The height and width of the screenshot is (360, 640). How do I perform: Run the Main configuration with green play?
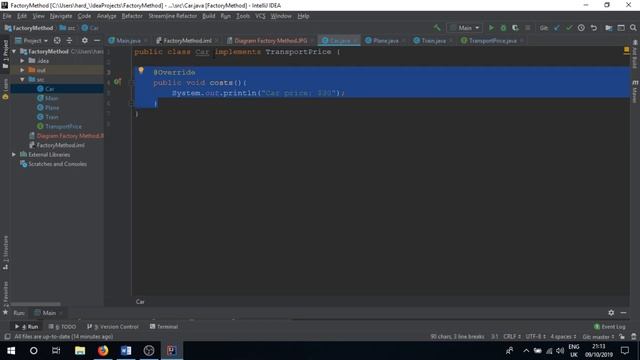pos(491,28)
